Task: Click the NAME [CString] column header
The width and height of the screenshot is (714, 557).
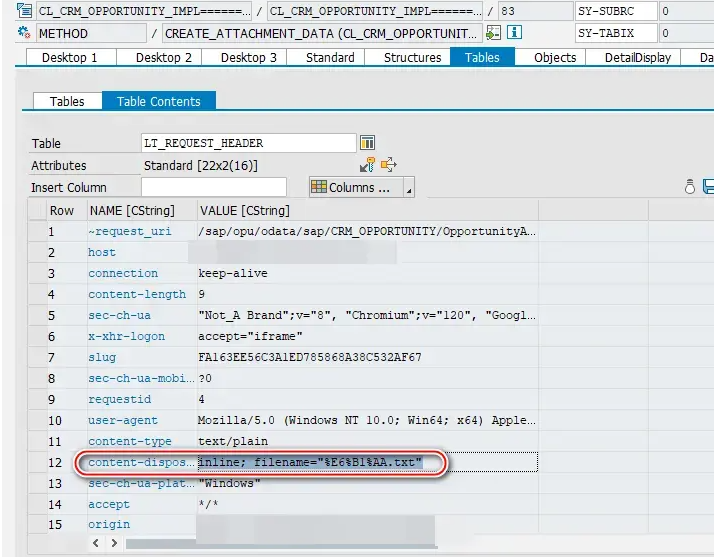Action: coord(131,210)
